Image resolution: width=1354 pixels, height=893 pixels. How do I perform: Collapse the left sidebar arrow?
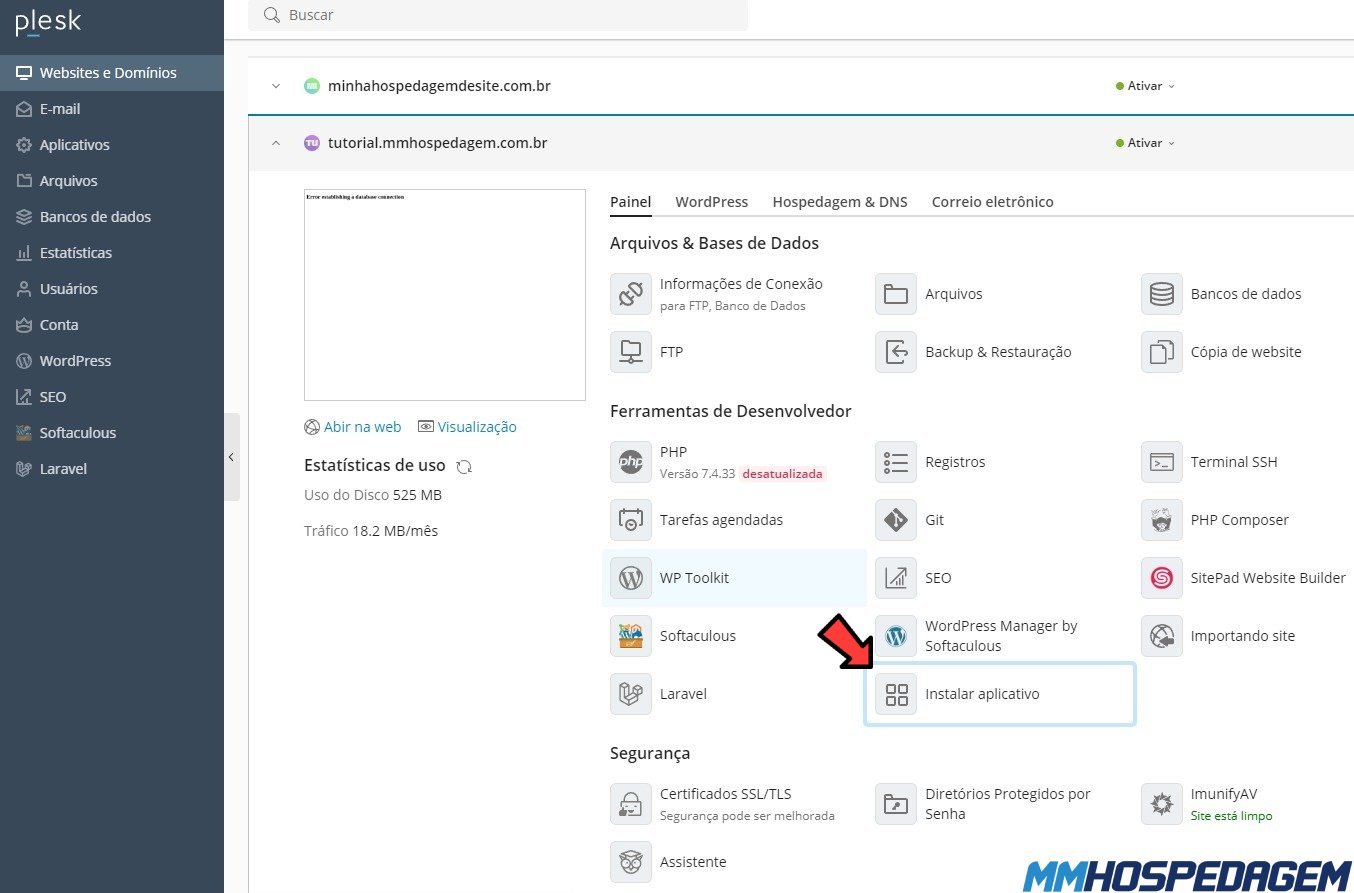(231, 457)
